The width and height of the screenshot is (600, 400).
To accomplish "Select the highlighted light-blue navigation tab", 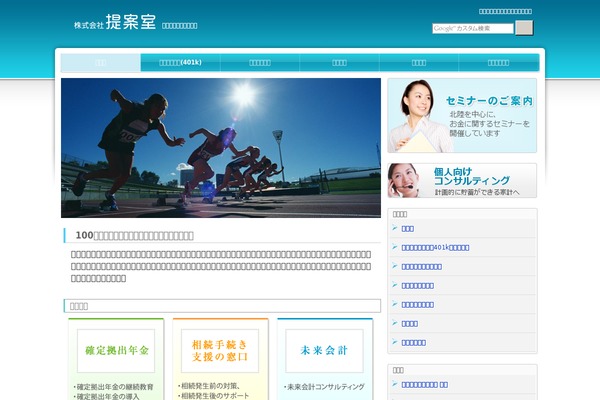I will 101,62.
